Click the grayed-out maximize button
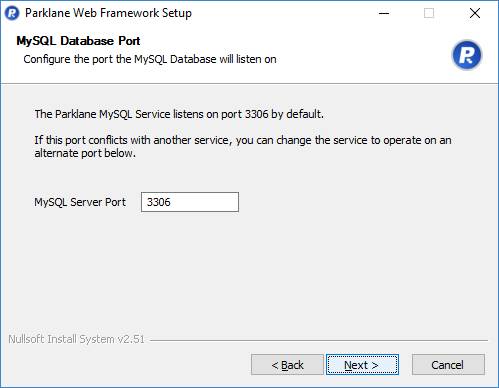The image size is (499, 388). coord(429,13)
